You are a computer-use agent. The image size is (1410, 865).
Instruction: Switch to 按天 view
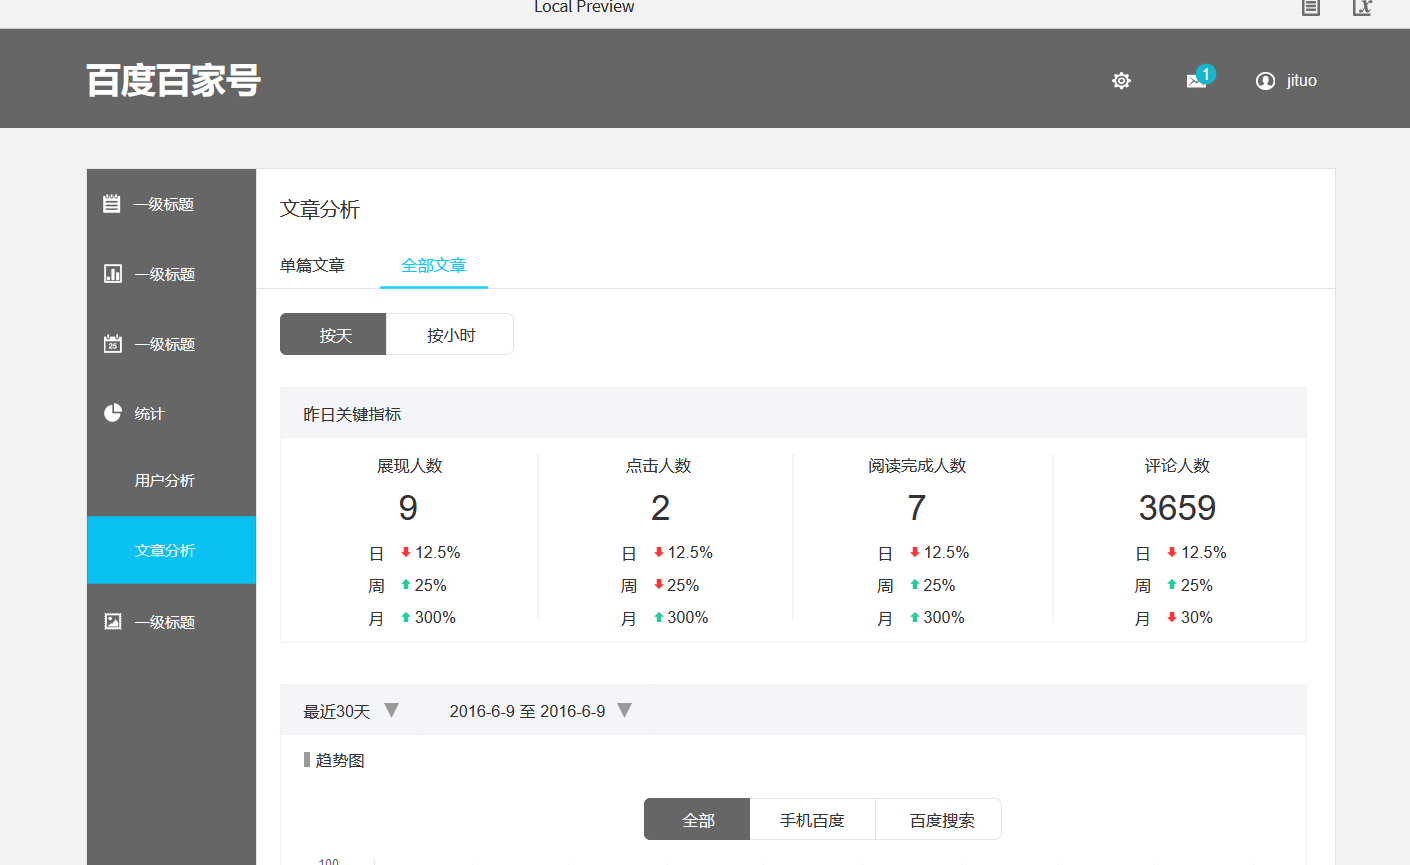click(x=333, y=334)
